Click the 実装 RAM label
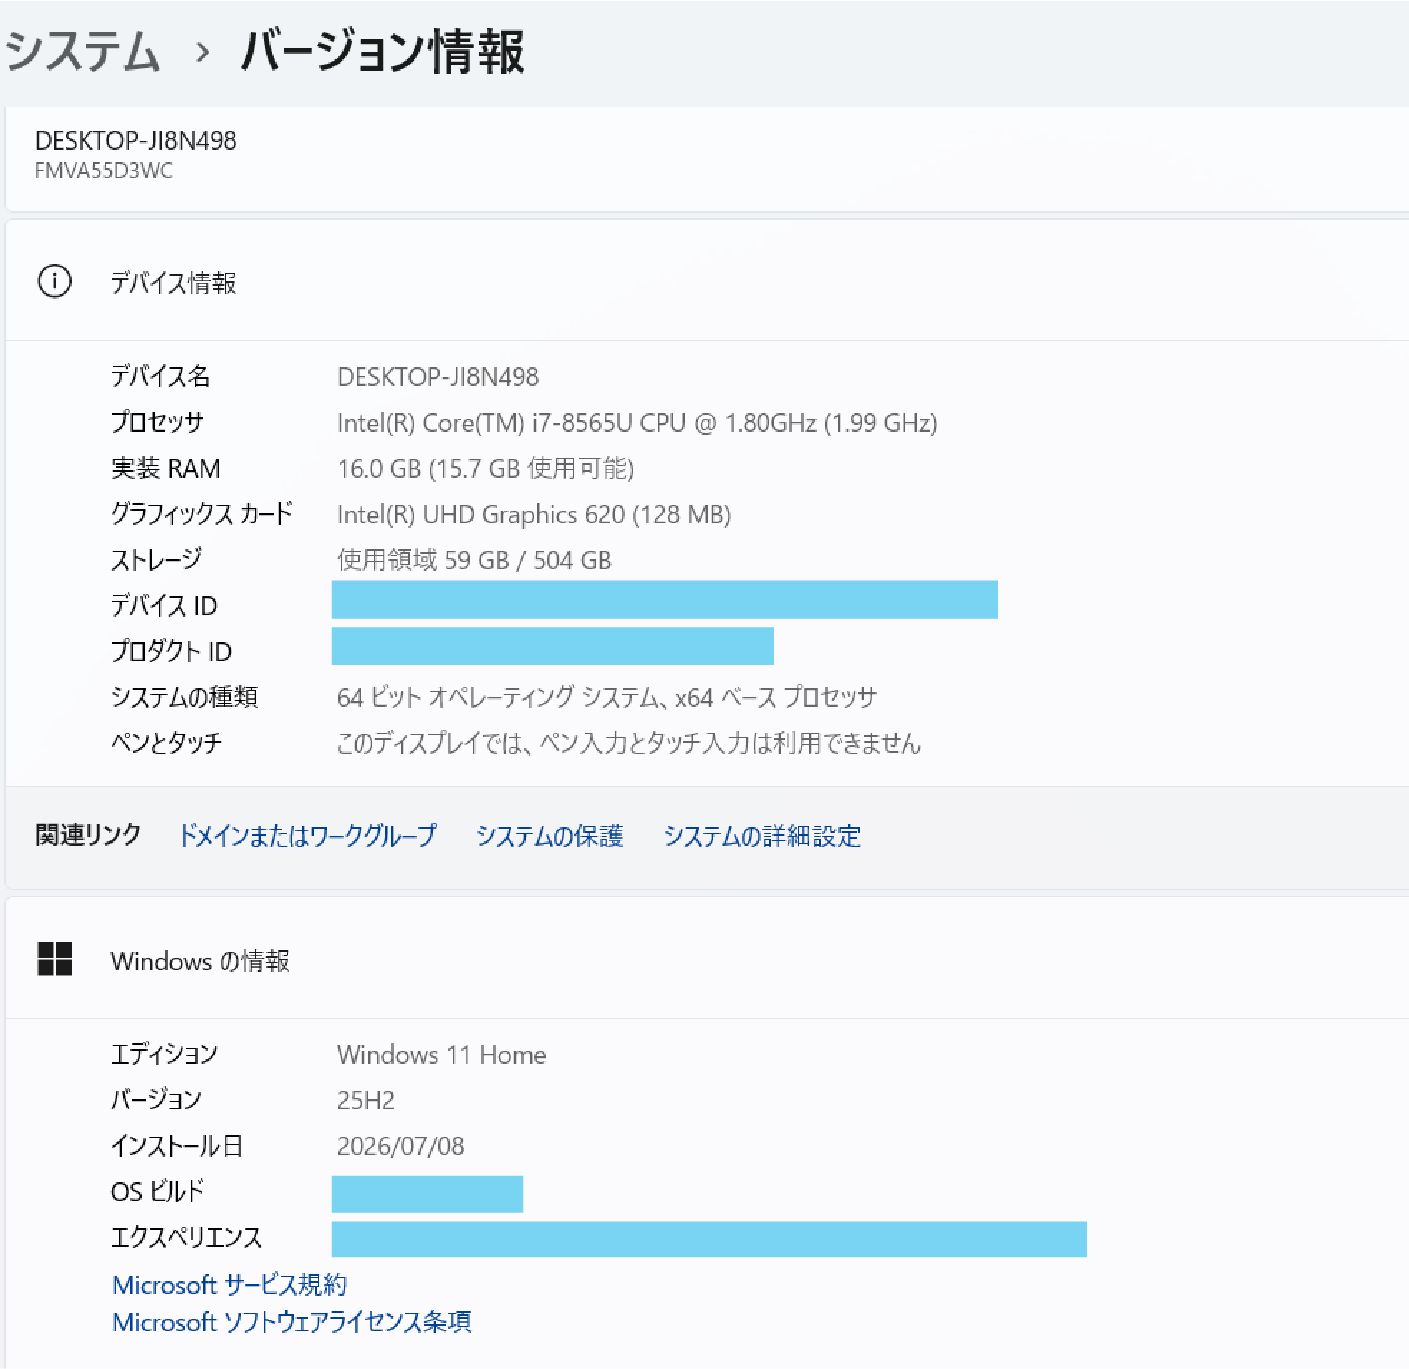The width and height of the screenshot is (1409, 1369). pyautogui.click(x=165, y=468)
